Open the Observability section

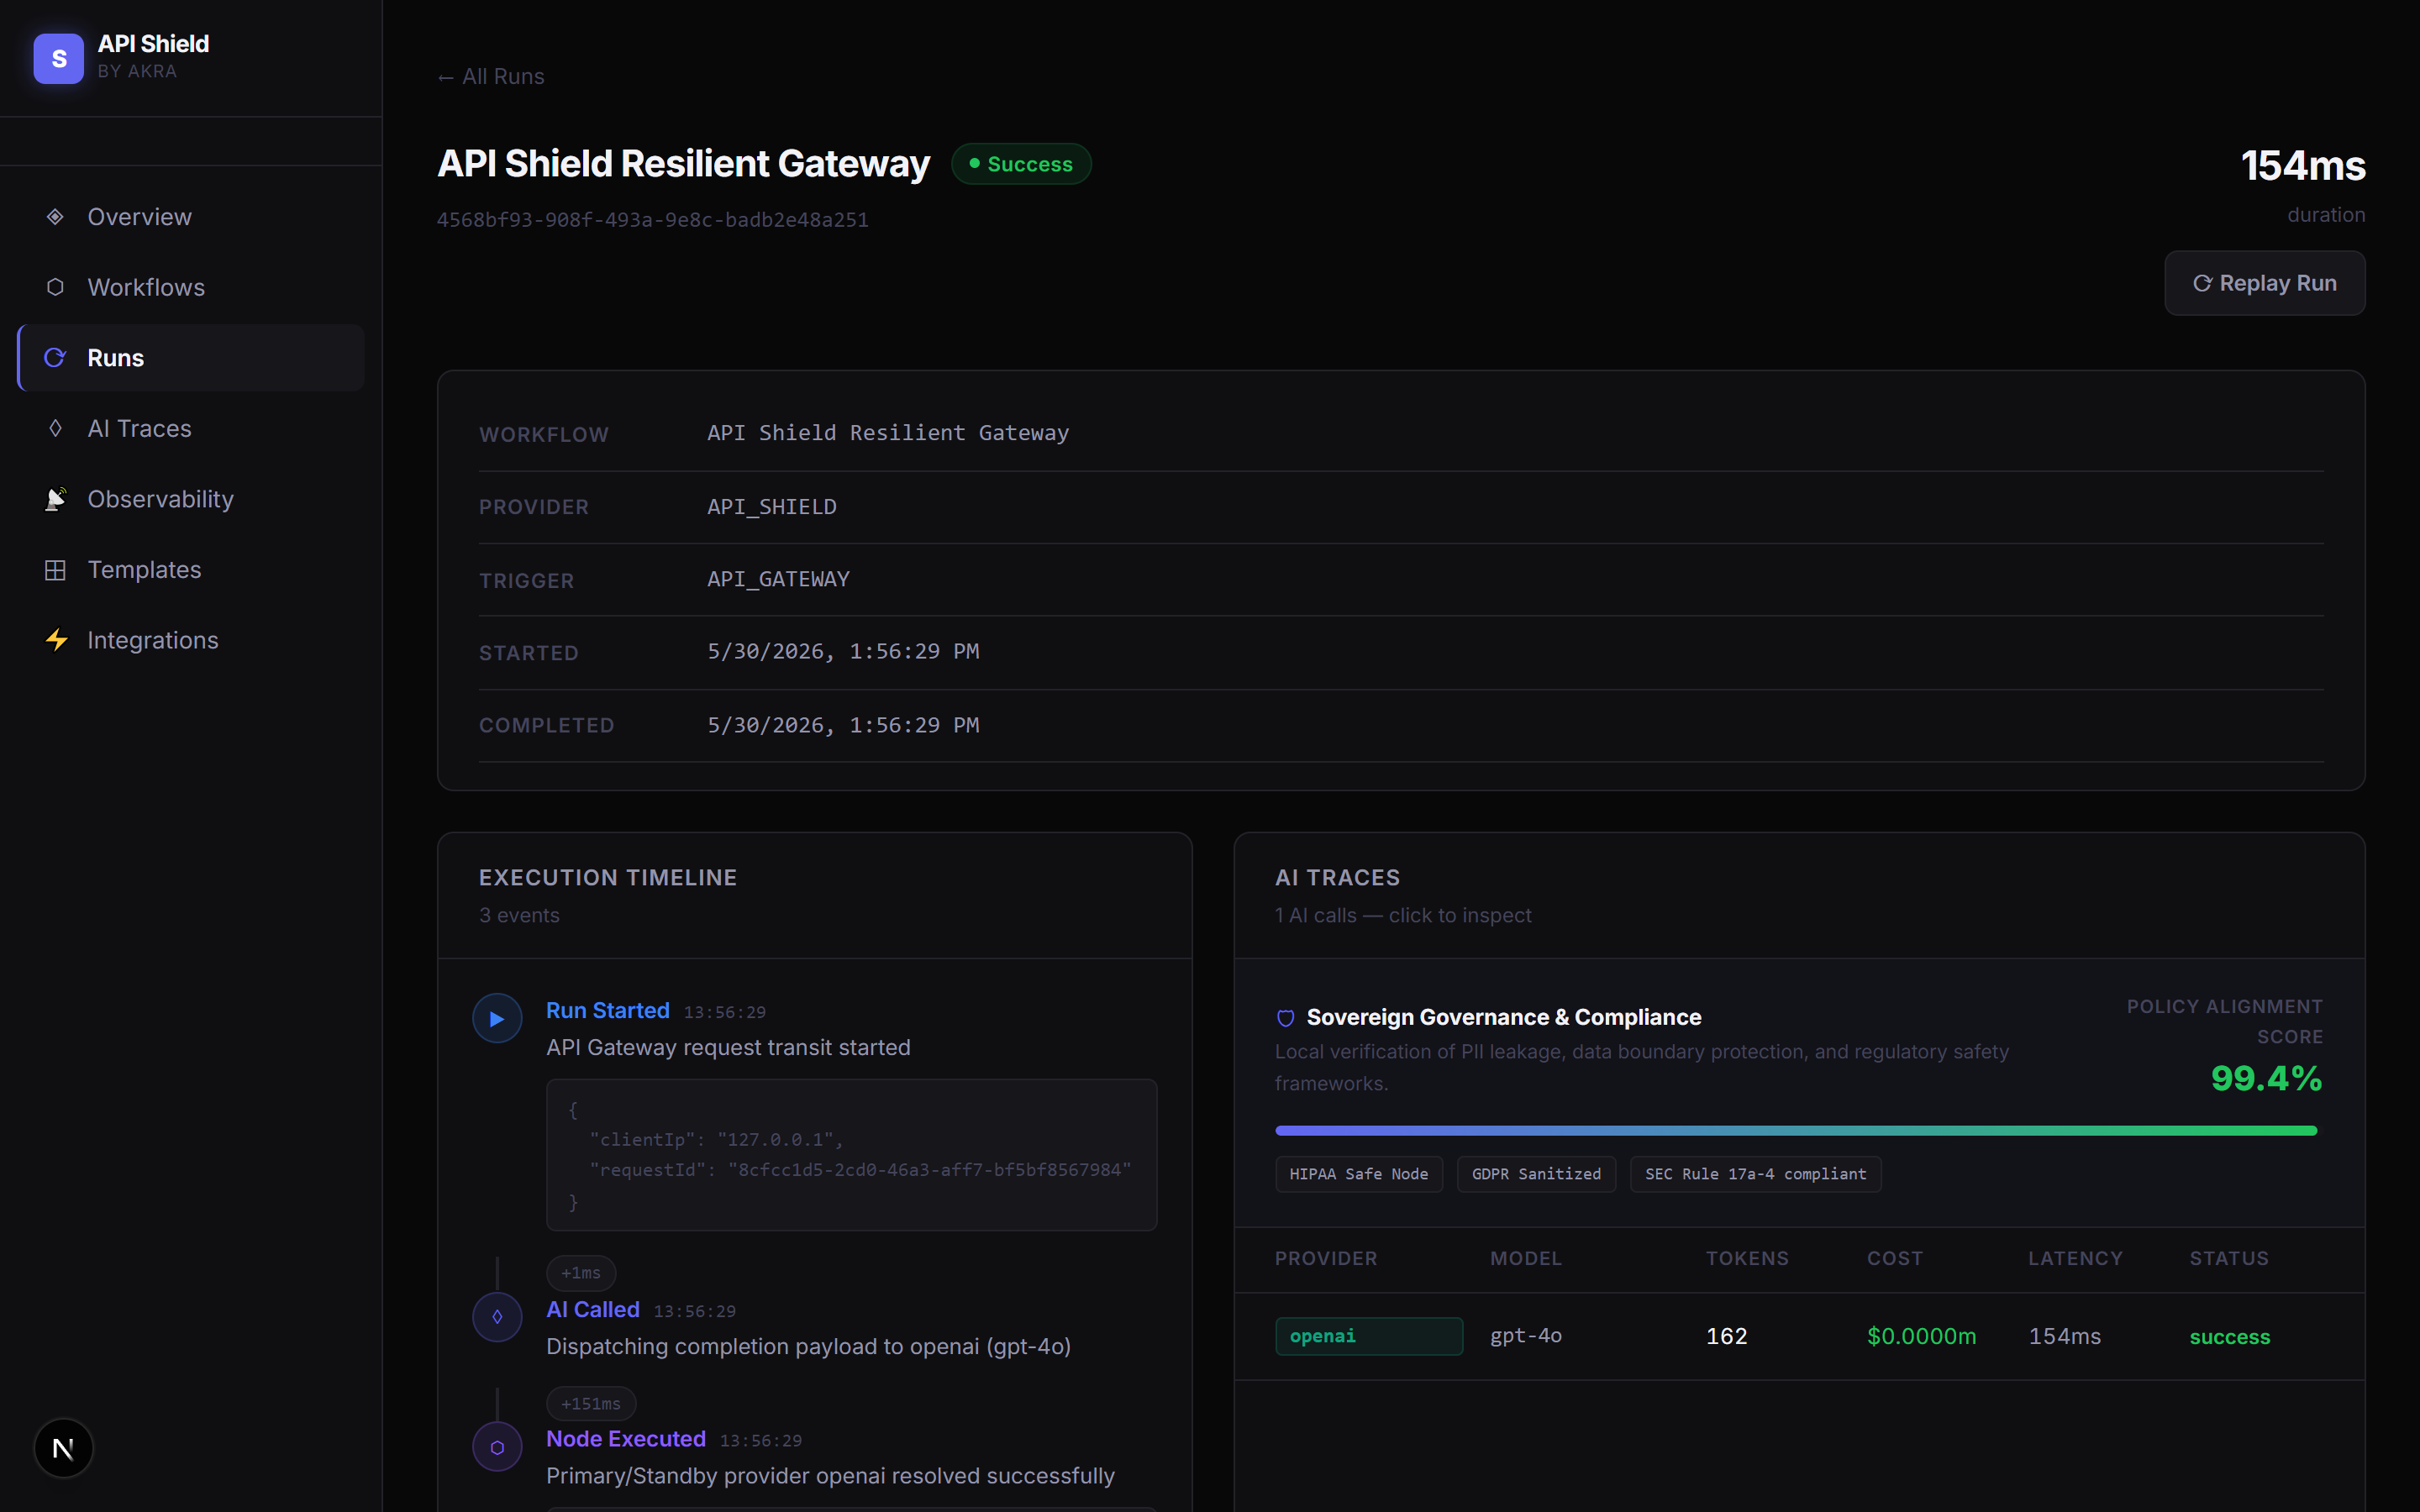[191, 499]
